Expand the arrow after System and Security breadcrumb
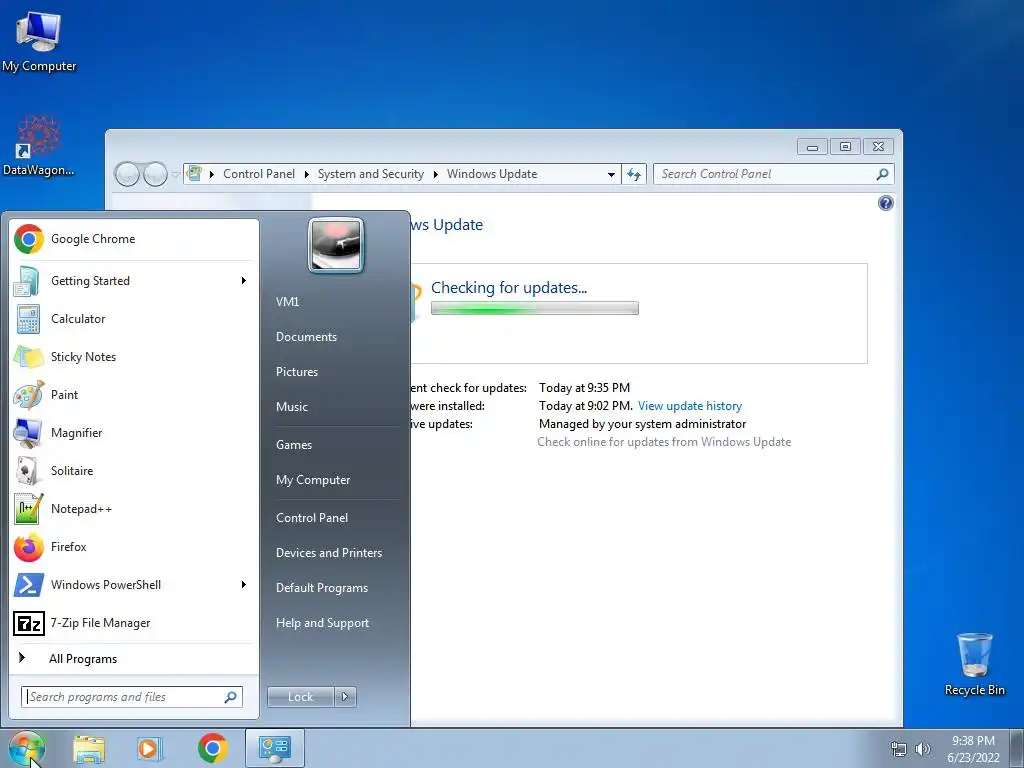Screen dimensions: 1024x768 (x=436, y=174)
